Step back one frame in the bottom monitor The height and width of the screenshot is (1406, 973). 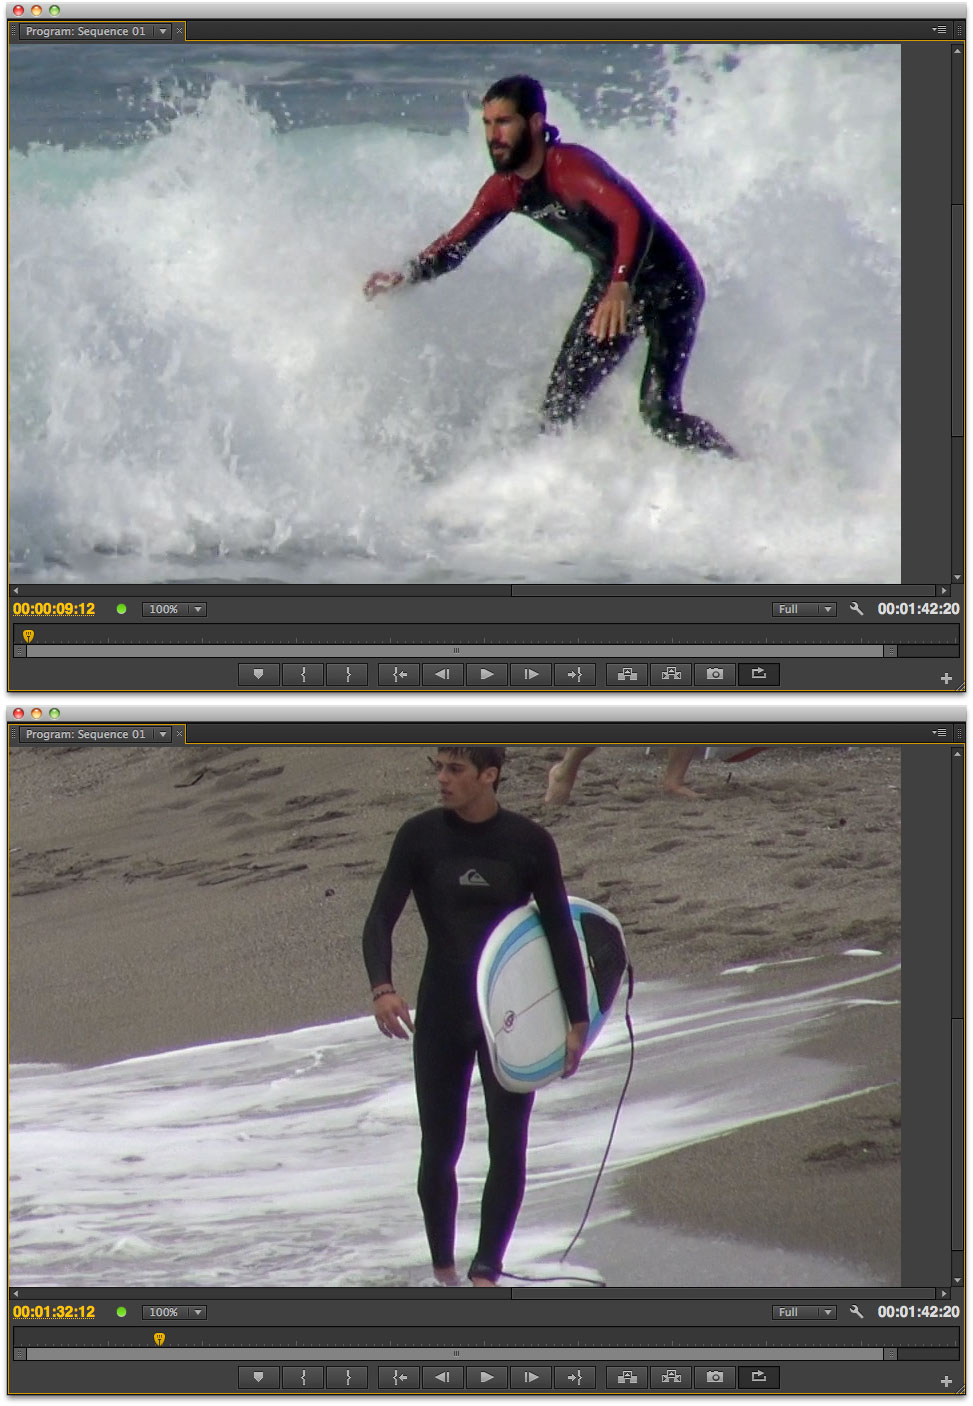[x=442, y=1378]
